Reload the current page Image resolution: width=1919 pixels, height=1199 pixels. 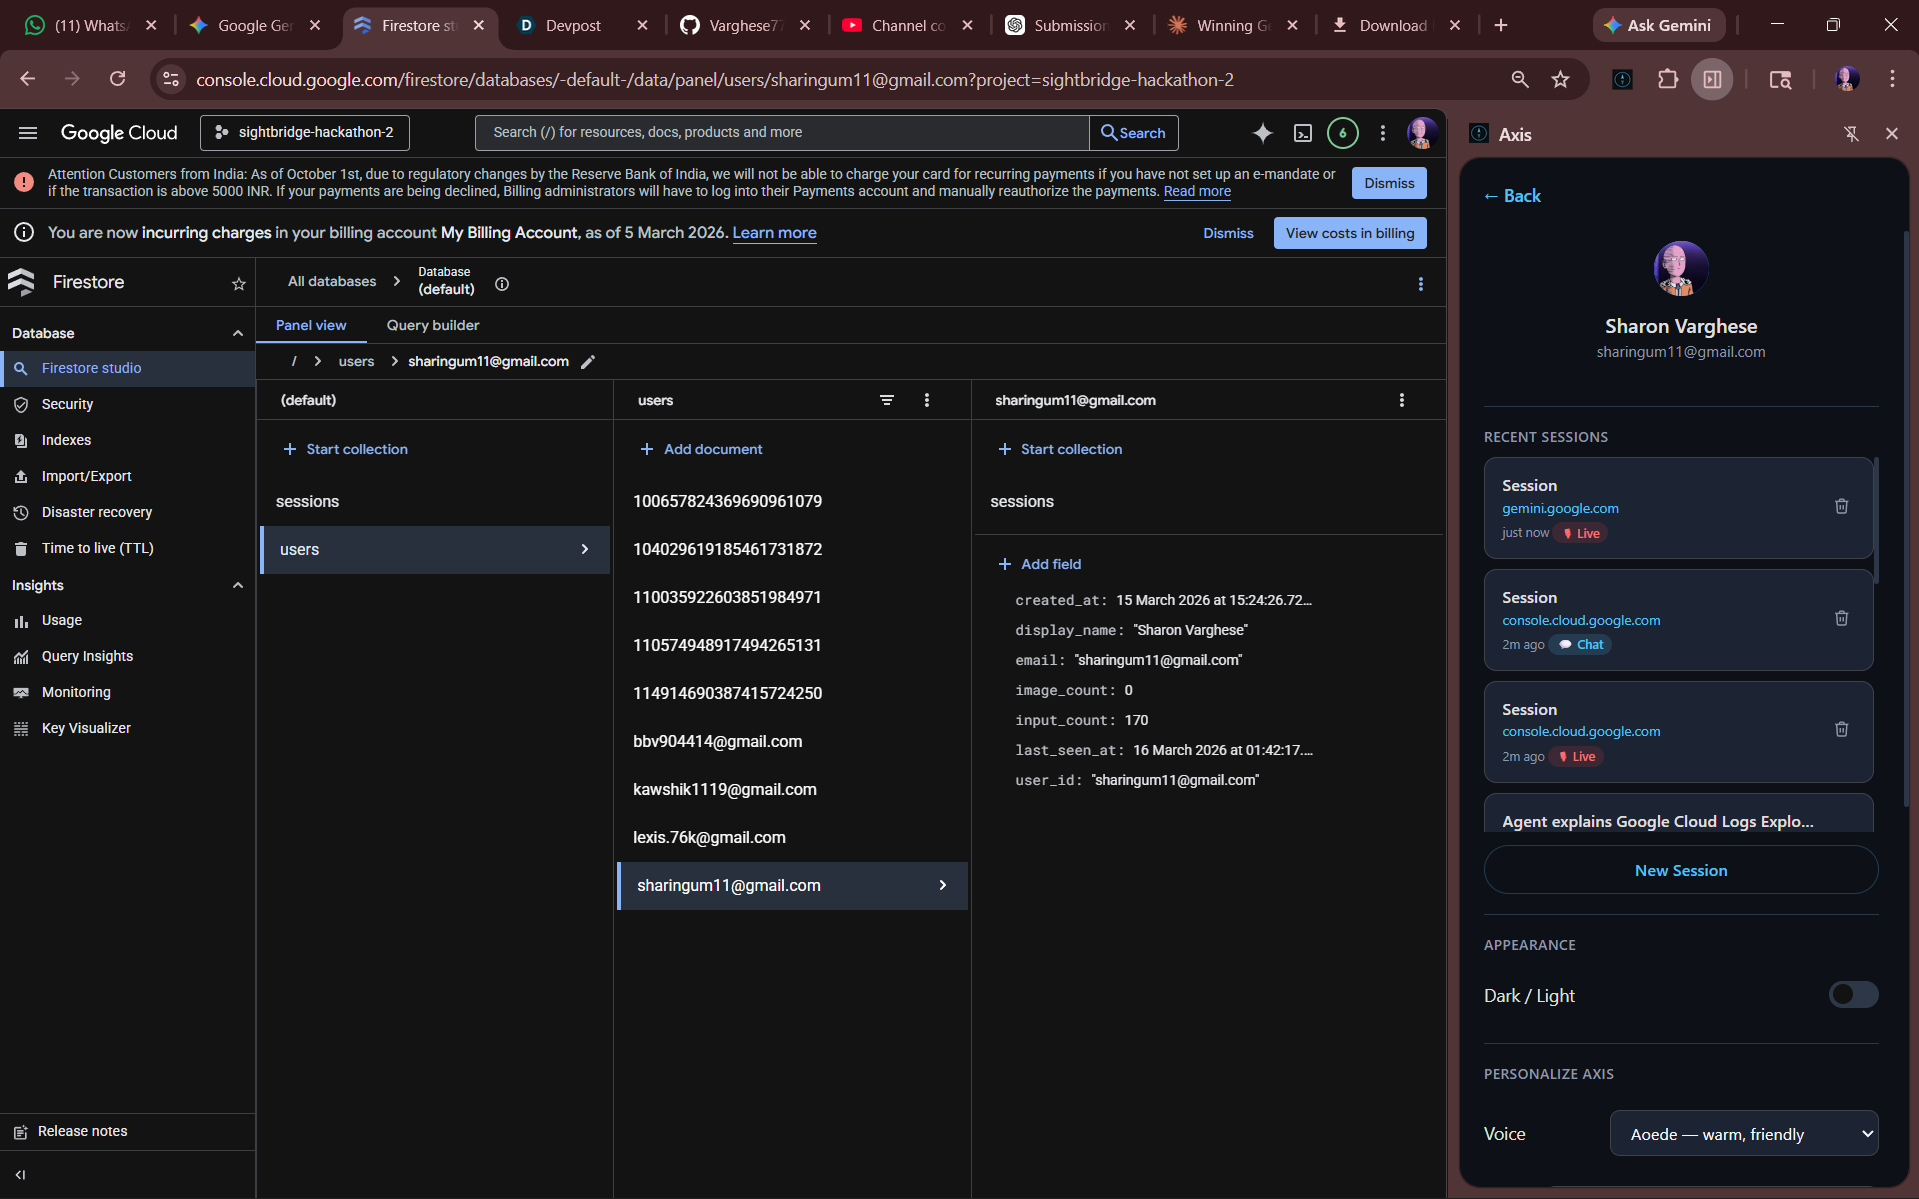[x=118, y=79]
